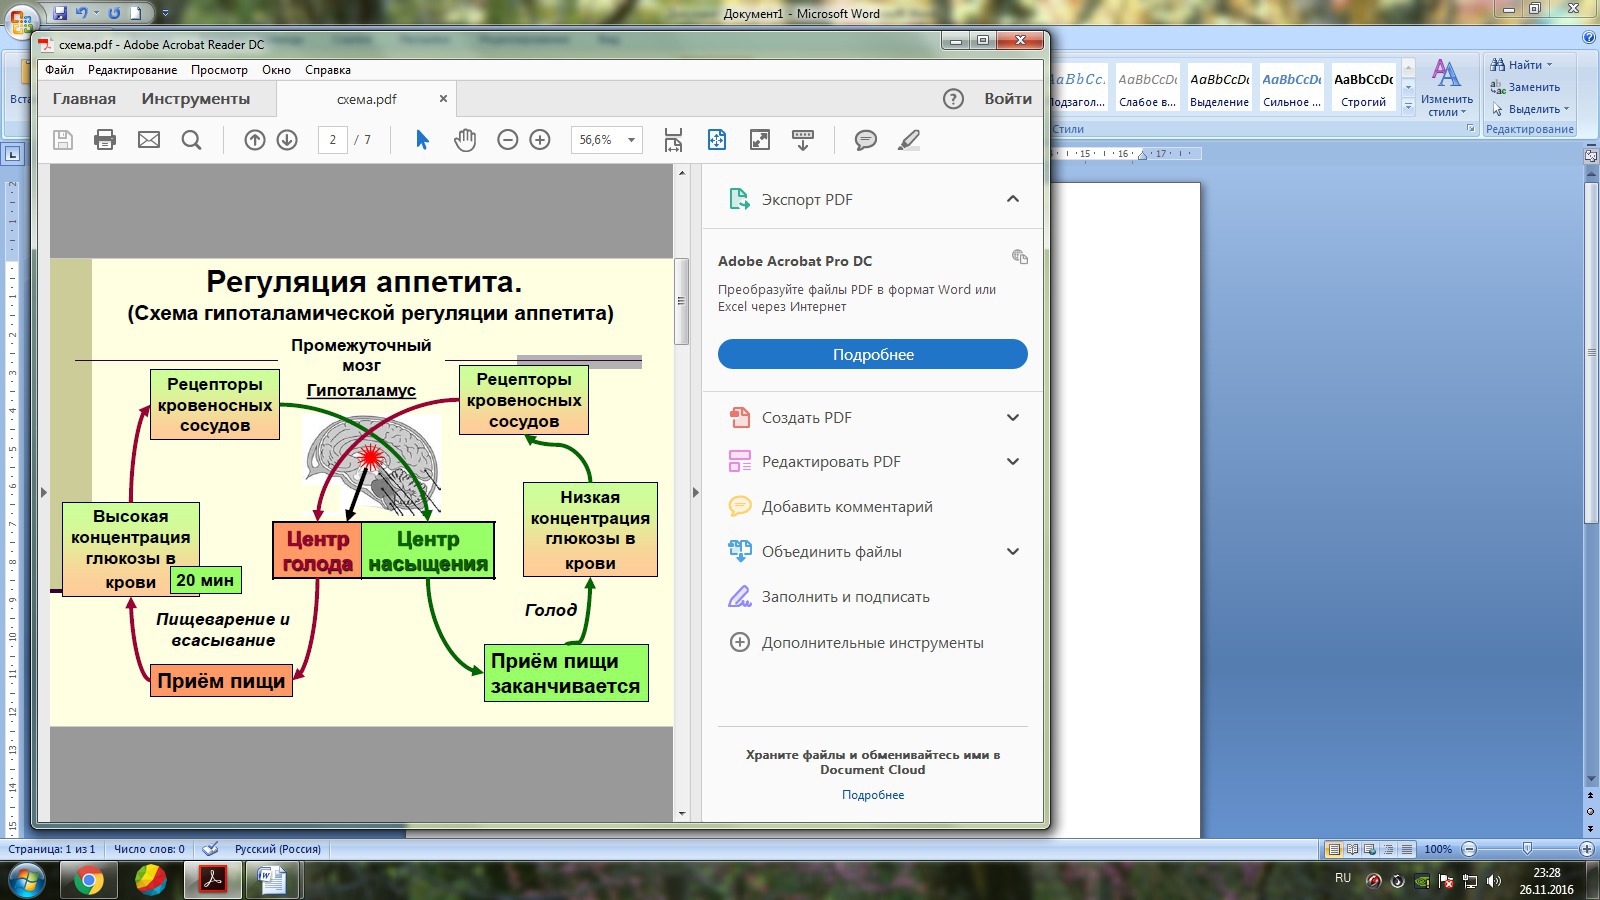The height and width of the screenshot is (900, 1600).
Task: Click the Word zoom slider handle
Action: tap(1527, 849)
